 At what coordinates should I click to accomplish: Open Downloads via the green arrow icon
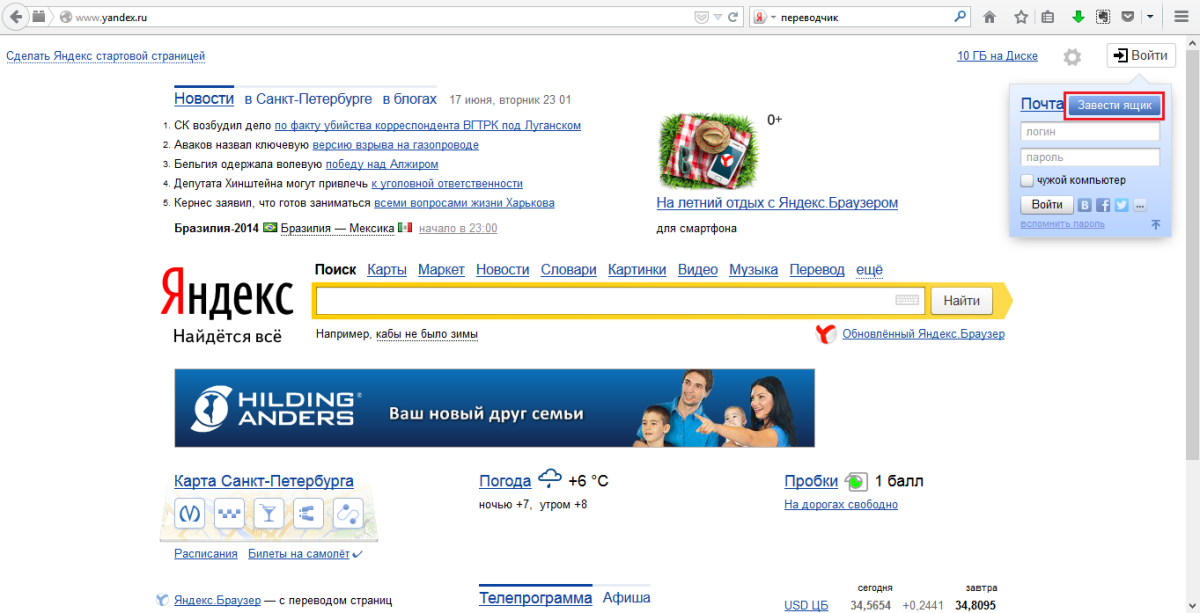(1078, 17)
